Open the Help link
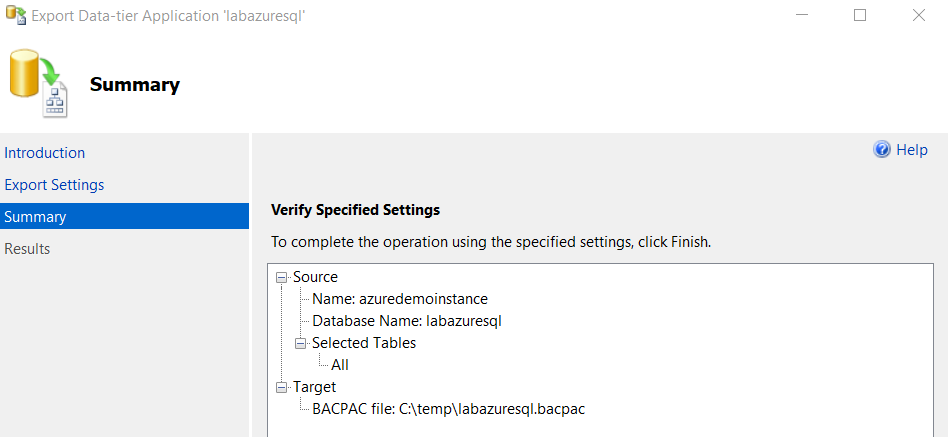This screenshot has height=437, width=948. tap(911, 150)
